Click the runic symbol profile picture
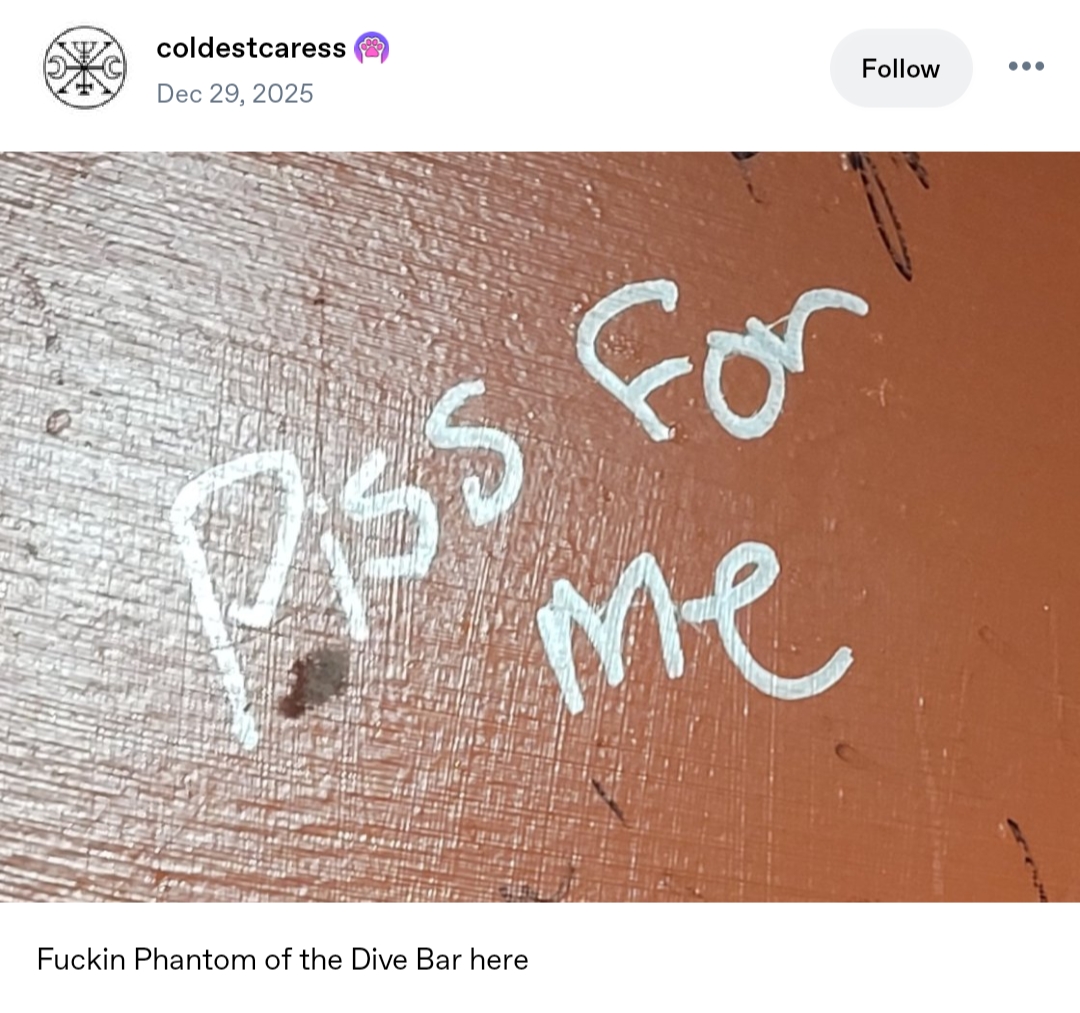 click(x=85, y=67)
